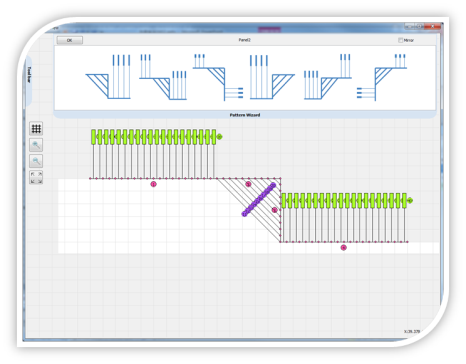Viewport: 466px width, 364px height.
Task: Click the pink marker in hatched triangle top
Action: [248, 184]
